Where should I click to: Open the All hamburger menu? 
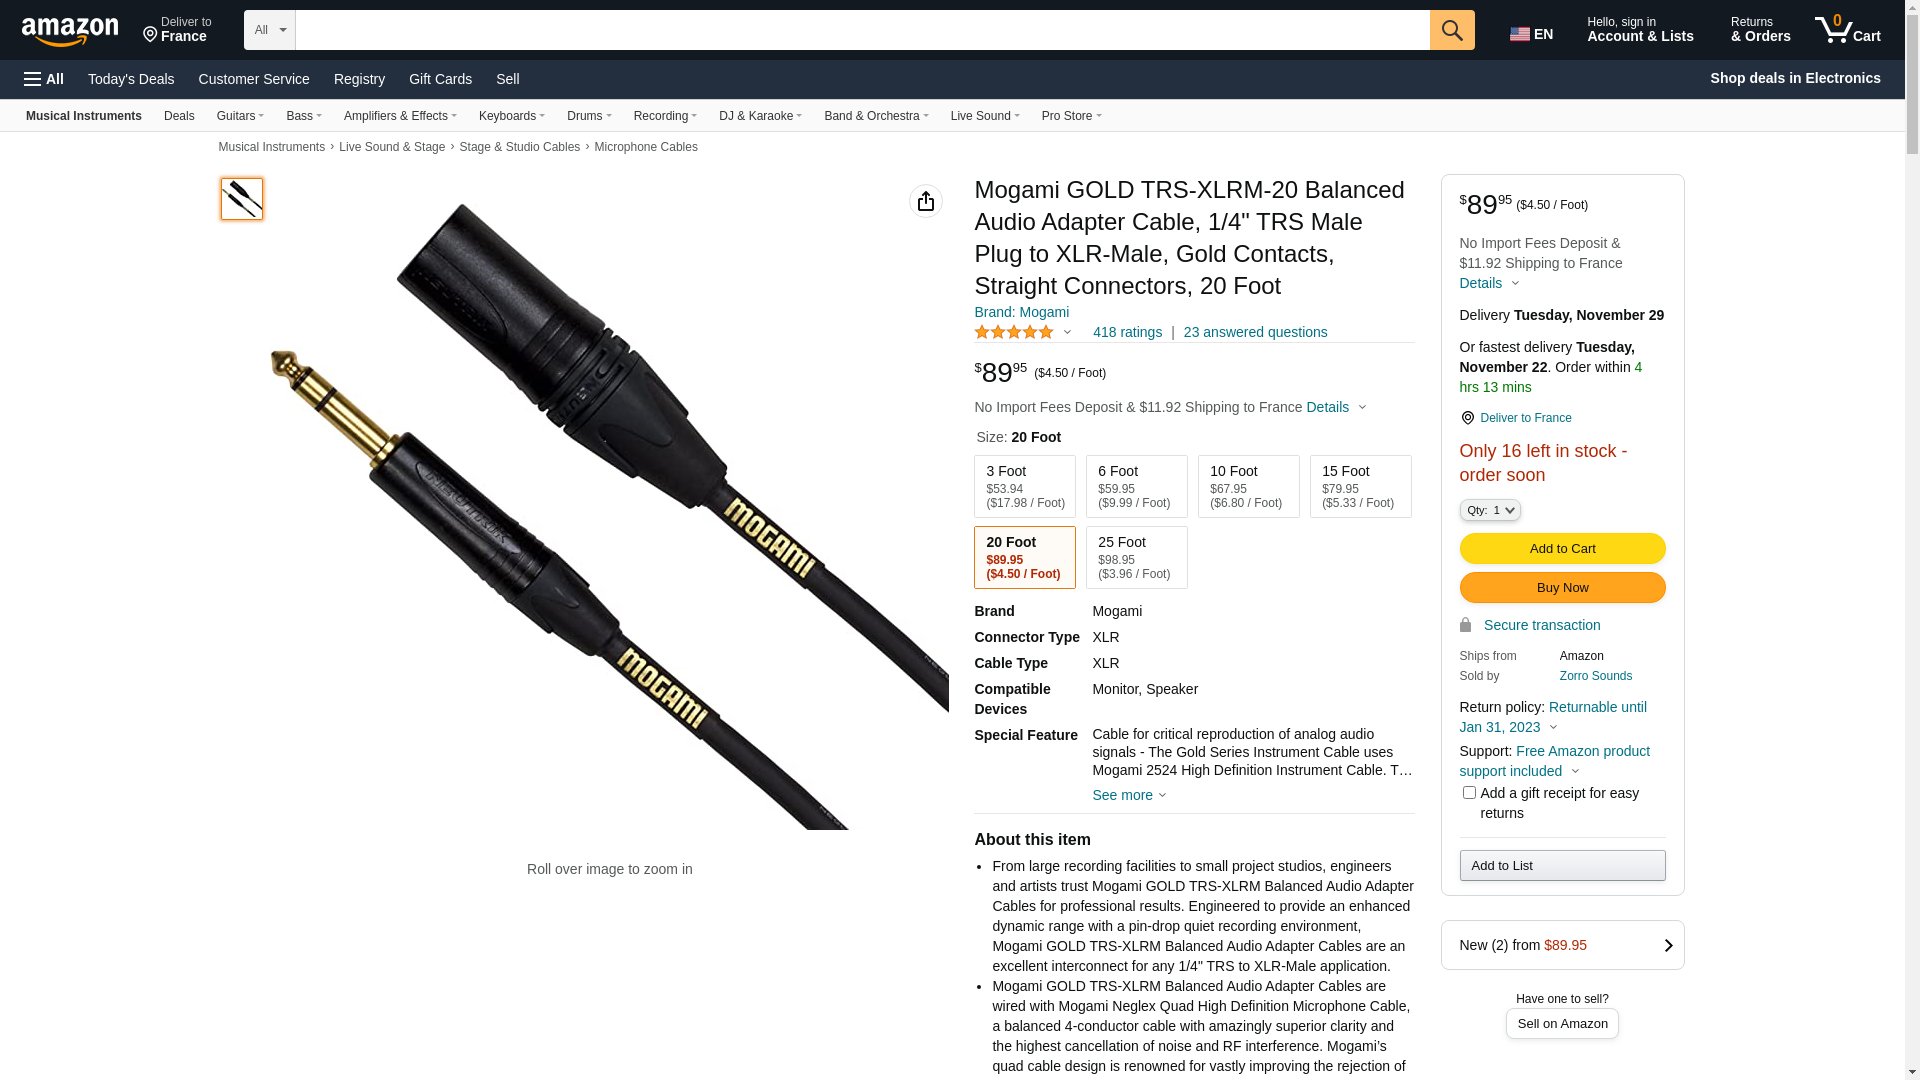[44, 79]
